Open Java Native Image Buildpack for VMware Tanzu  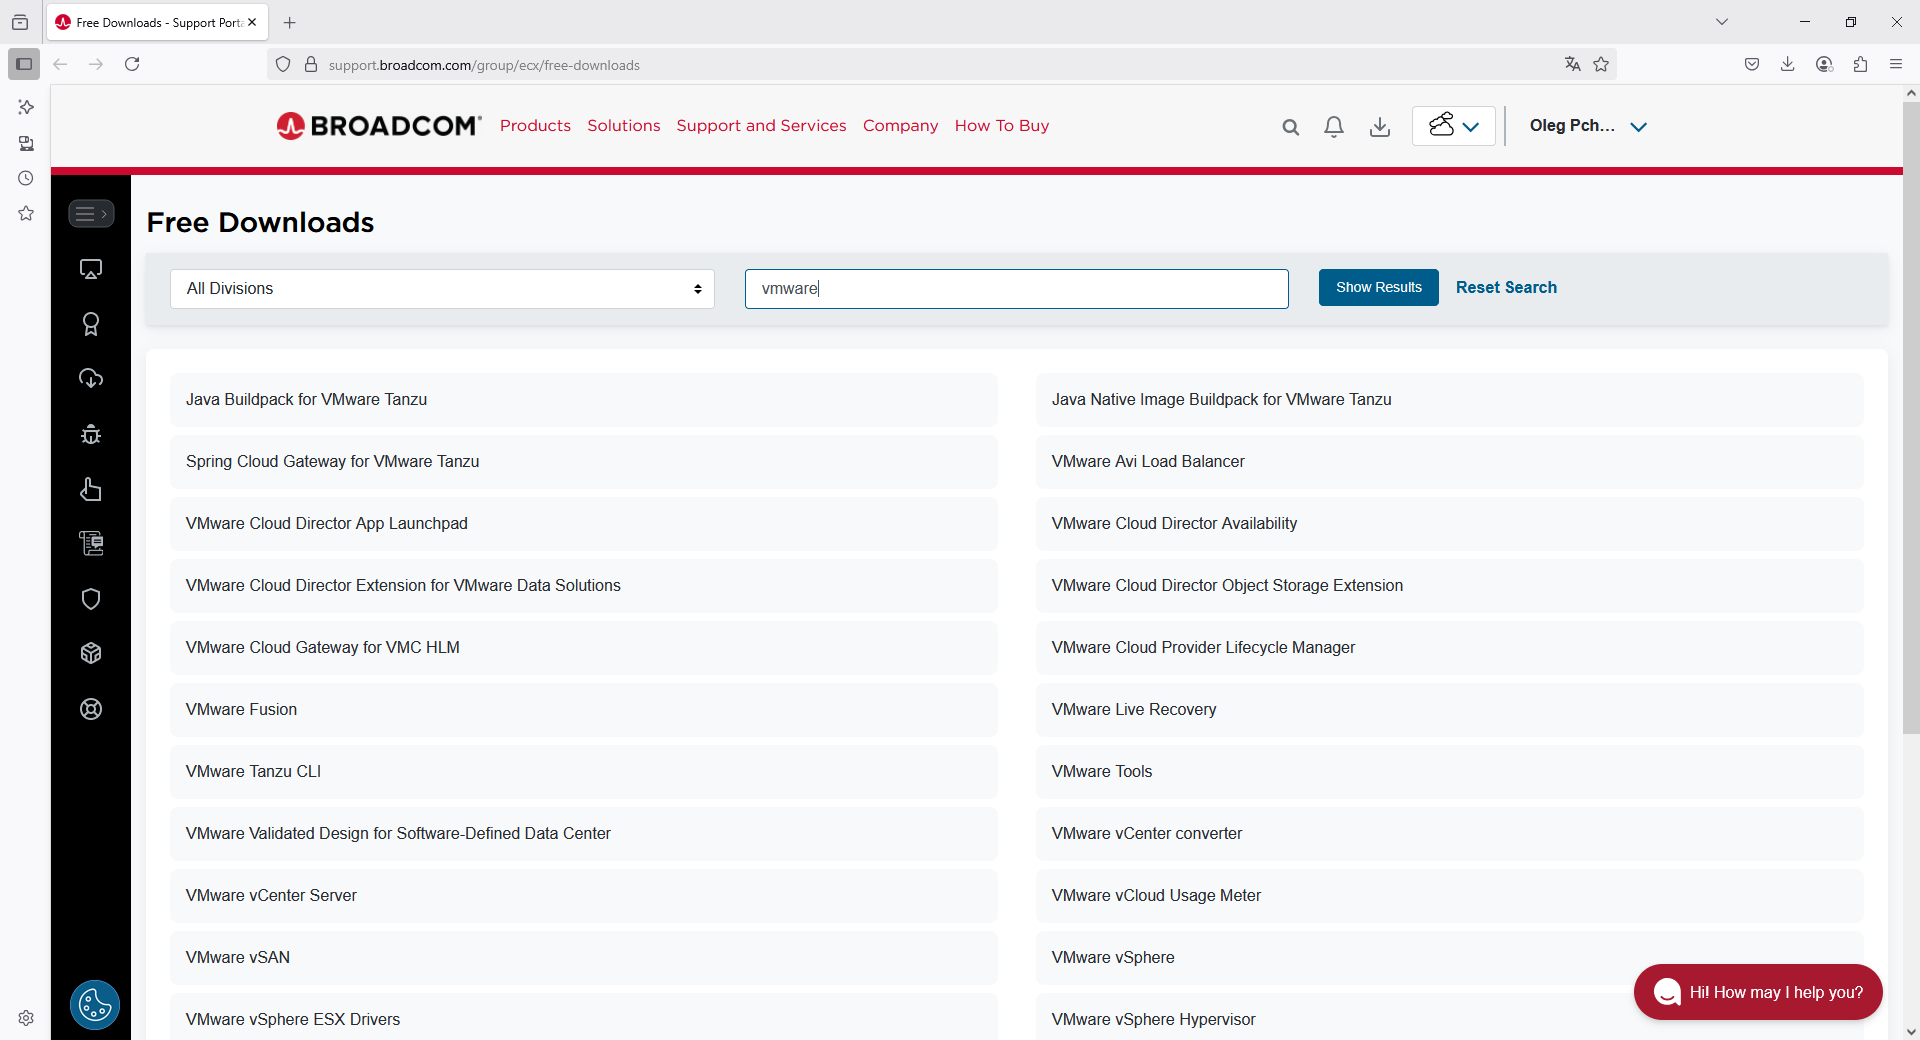coord(1450,400)
